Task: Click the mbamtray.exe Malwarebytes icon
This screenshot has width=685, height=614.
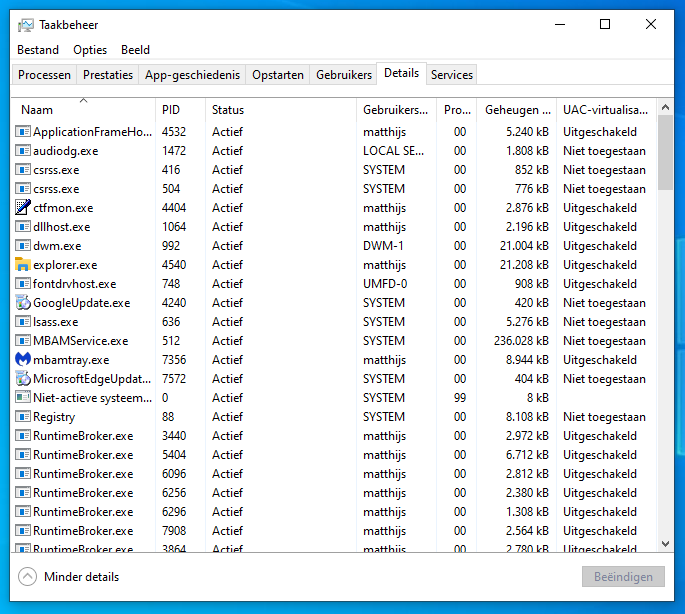Action: click(24, 360)
